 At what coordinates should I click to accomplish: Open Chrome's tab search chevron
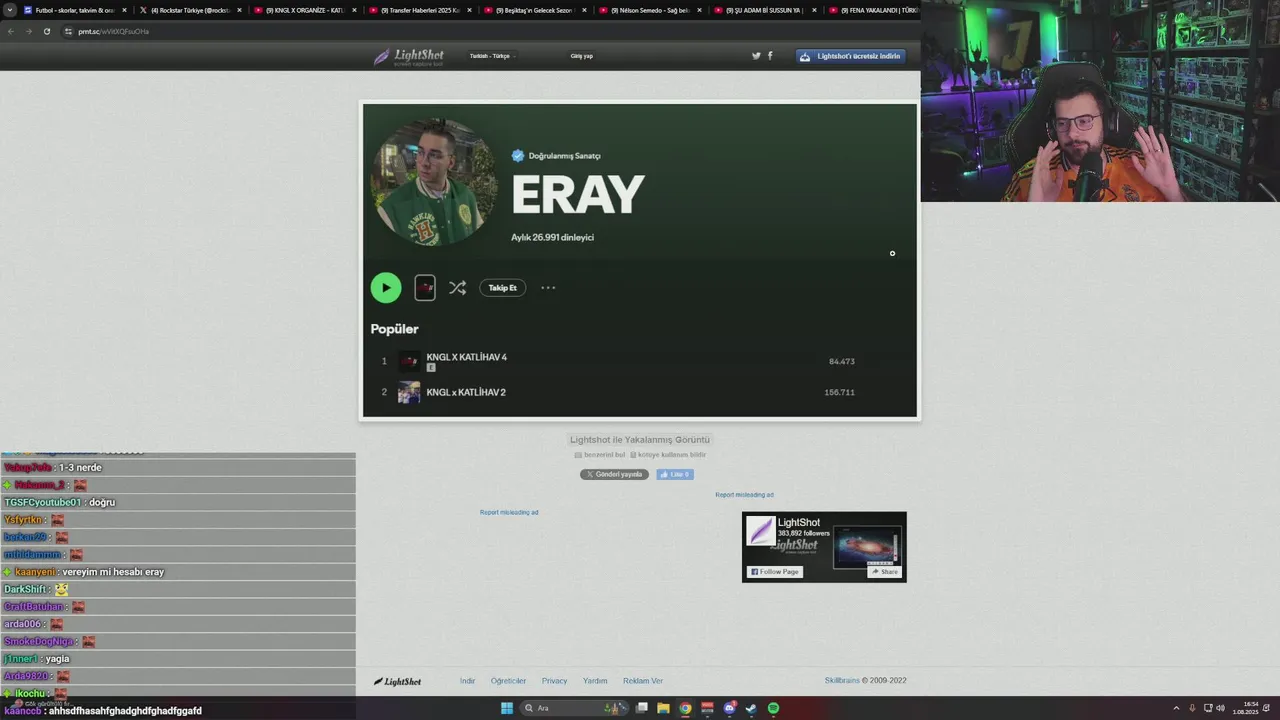[10, 10]
